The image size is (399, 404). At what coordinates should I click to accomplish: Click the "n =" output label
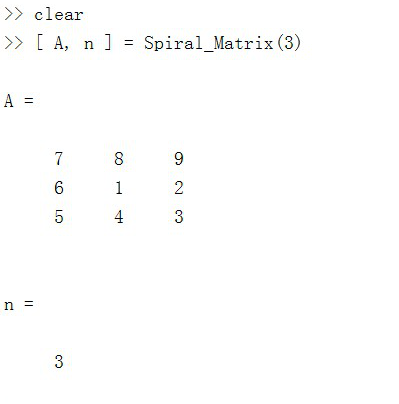click(19, 304)
